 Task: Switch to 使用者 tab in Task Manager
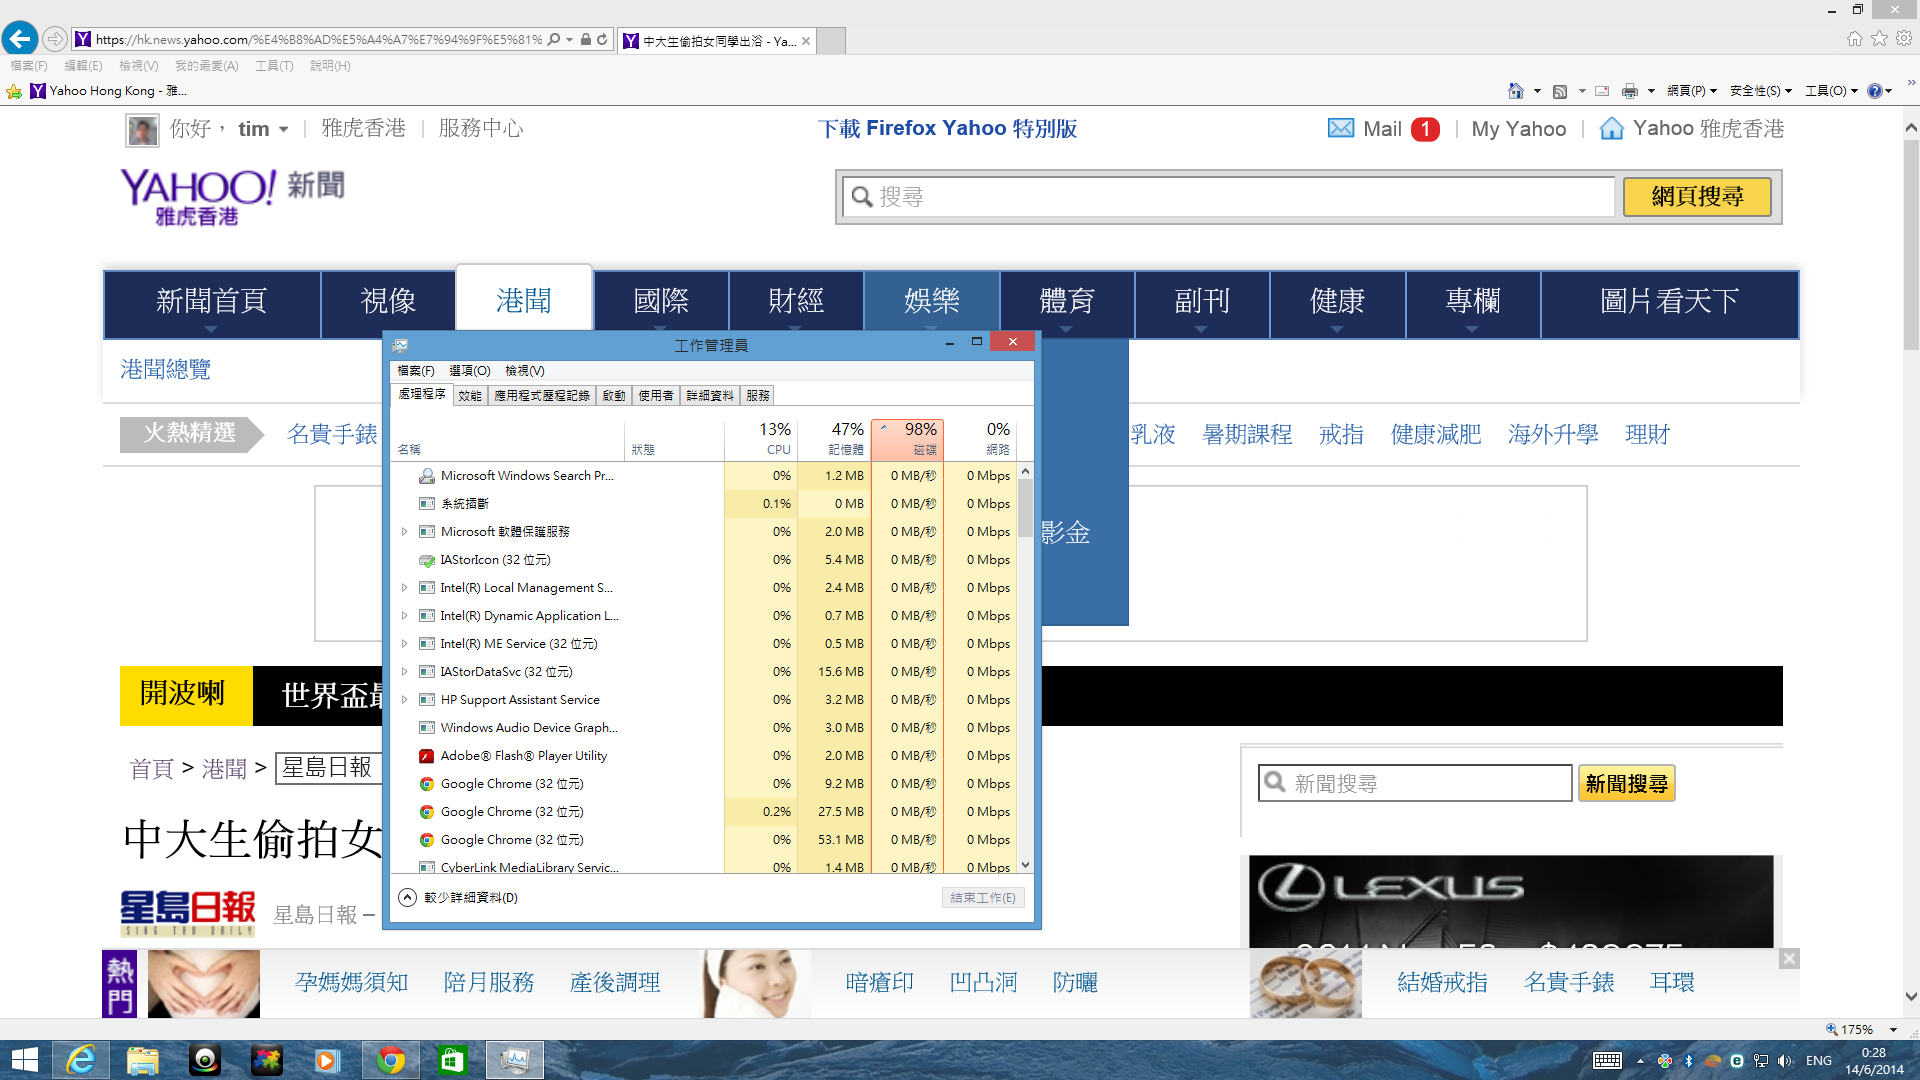656,396
